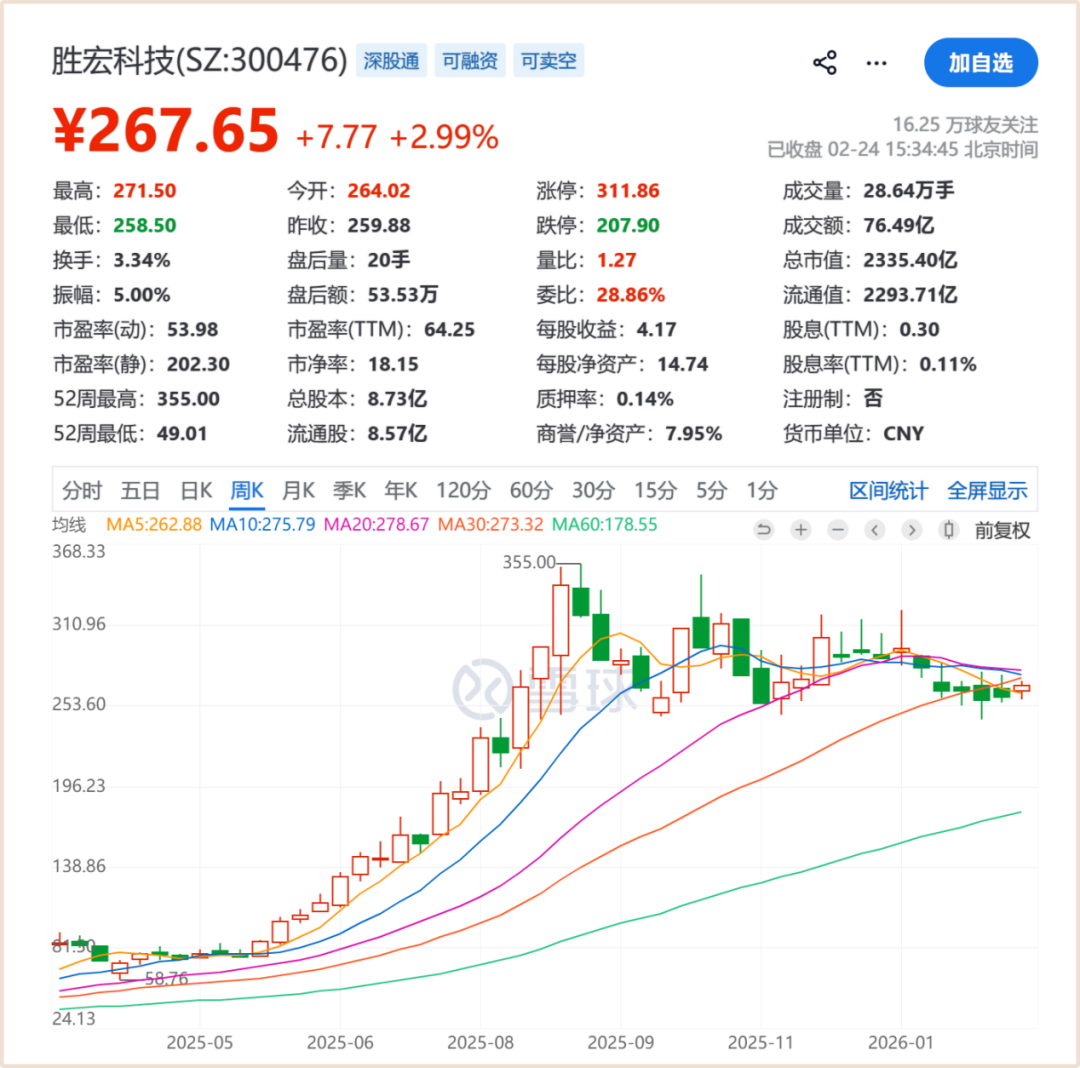Click the share icon

pyautogui.click(x=824, y=62)
